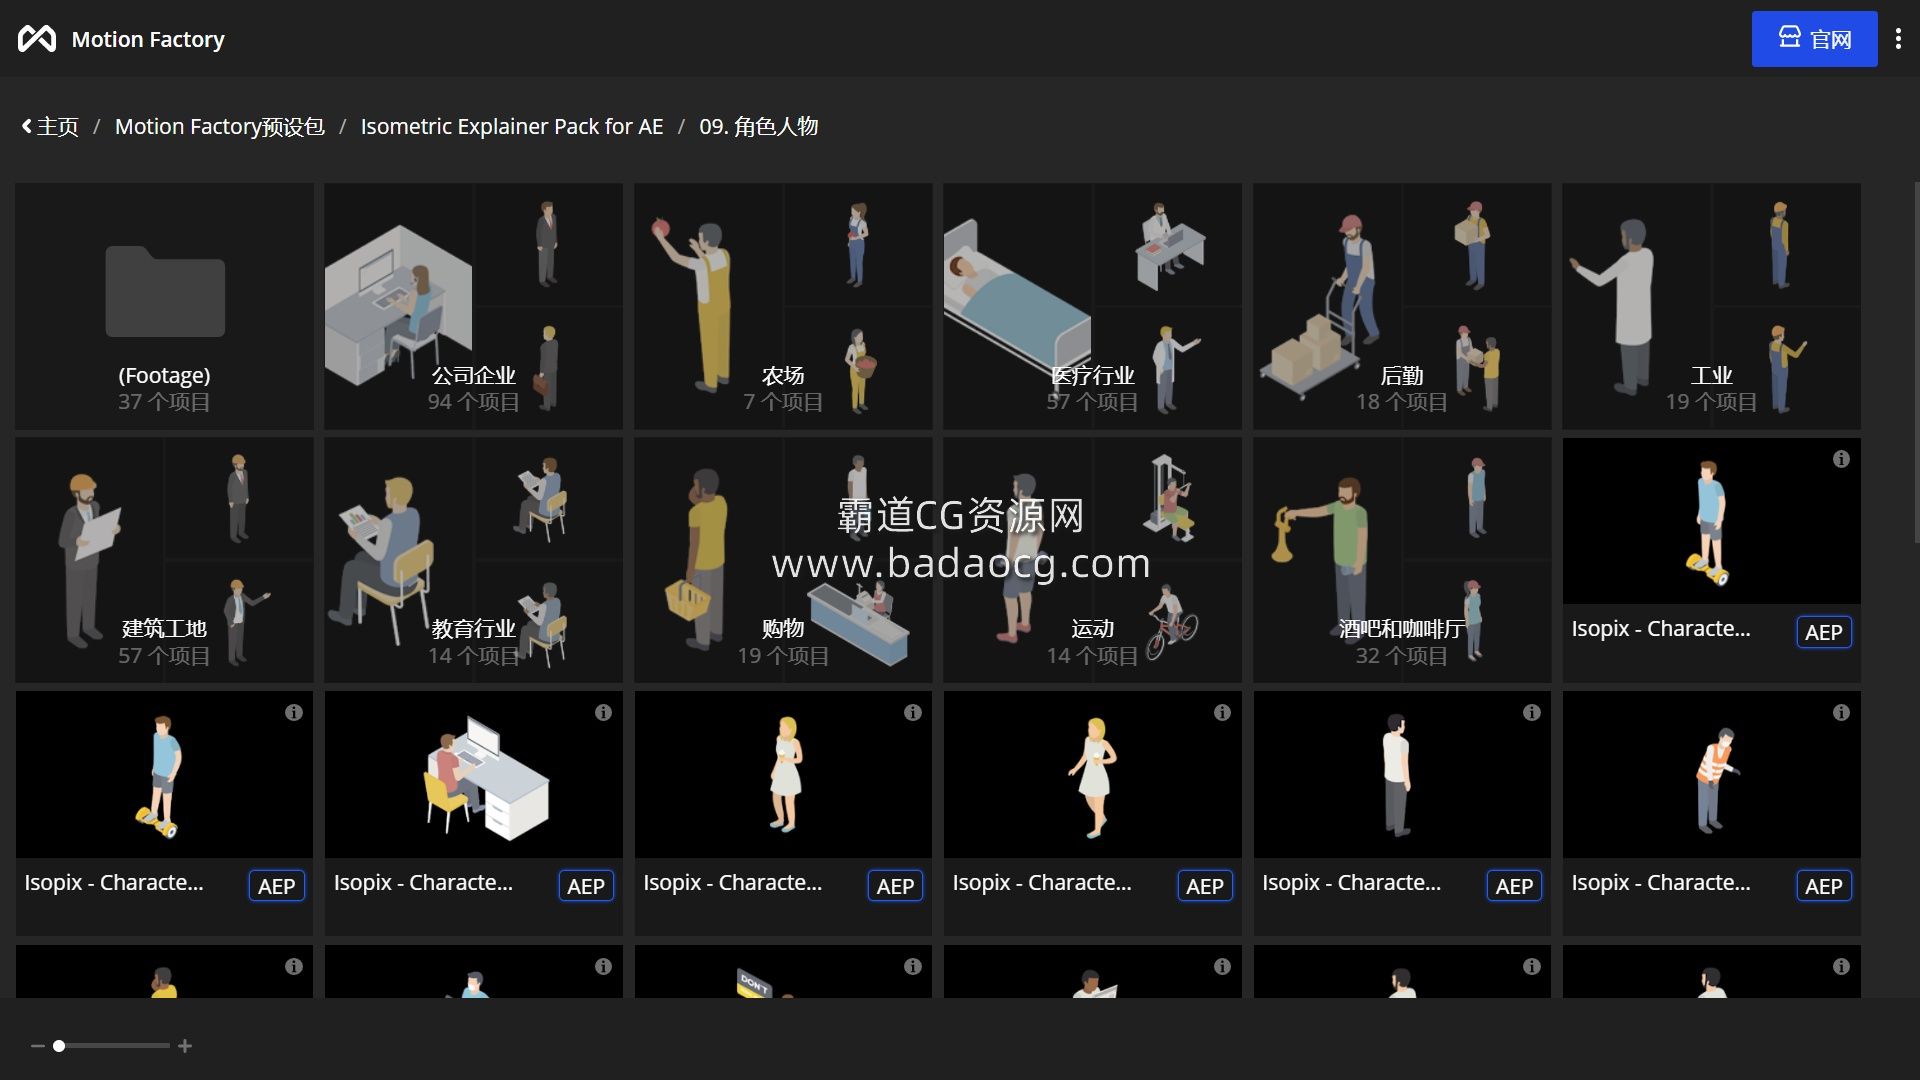The height and width of the screenshot is (1080, 1920).
Task: Open the 后勤 folder
Action: click(1402, 306)
